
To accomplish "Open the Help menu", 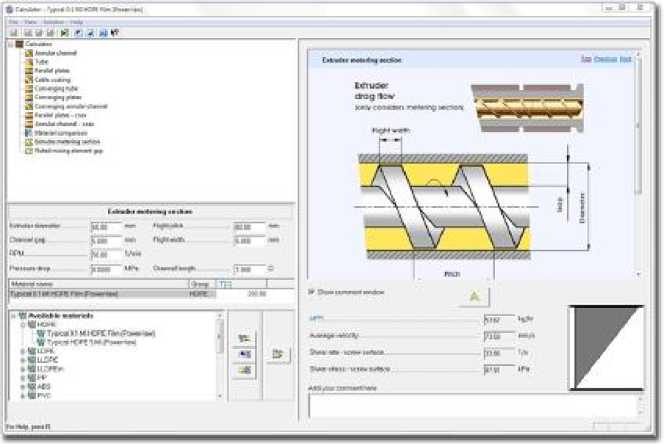I will [76, 22].
